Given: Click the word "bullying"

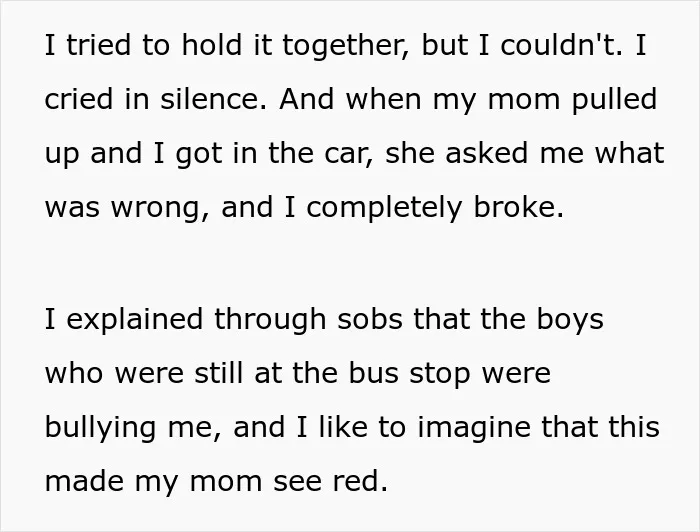Looking at the screenshot, I should (x=100, y=428).
